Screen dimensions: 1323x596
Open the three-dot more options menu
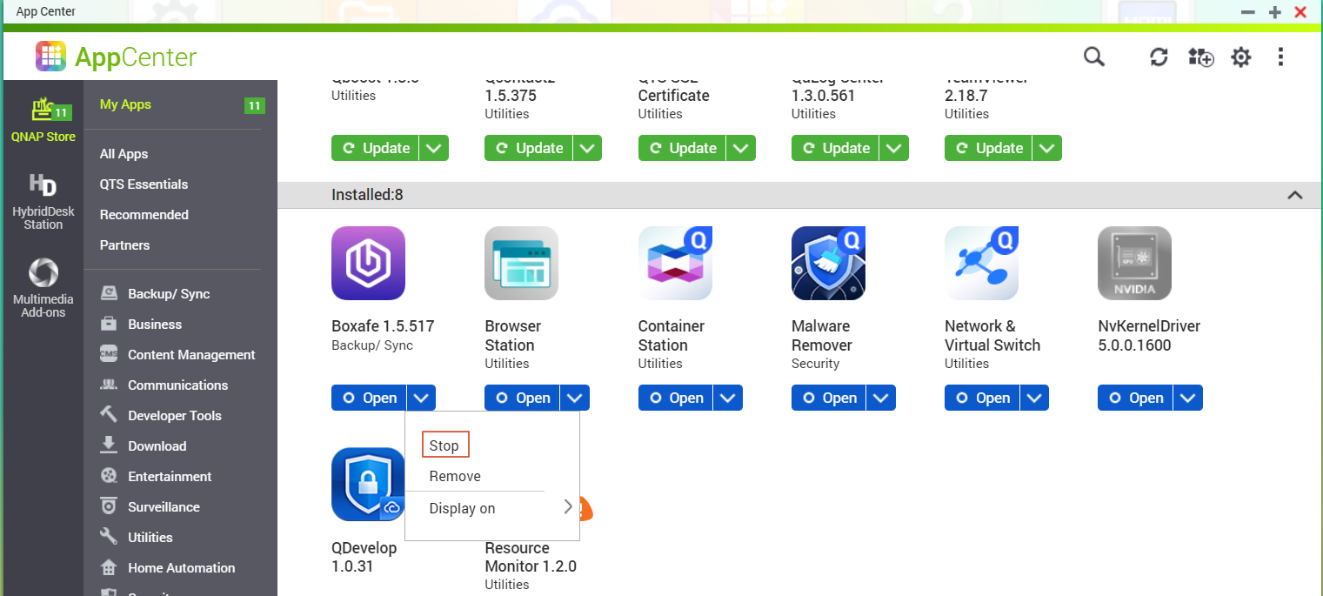[x=1280, y=57]
